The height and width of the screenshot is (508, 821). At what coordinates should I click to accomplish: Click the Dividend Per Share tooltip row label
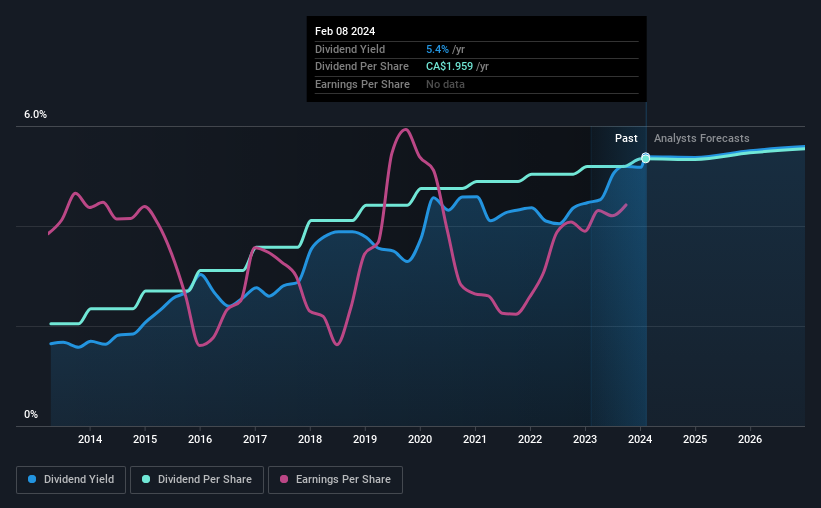362,67
